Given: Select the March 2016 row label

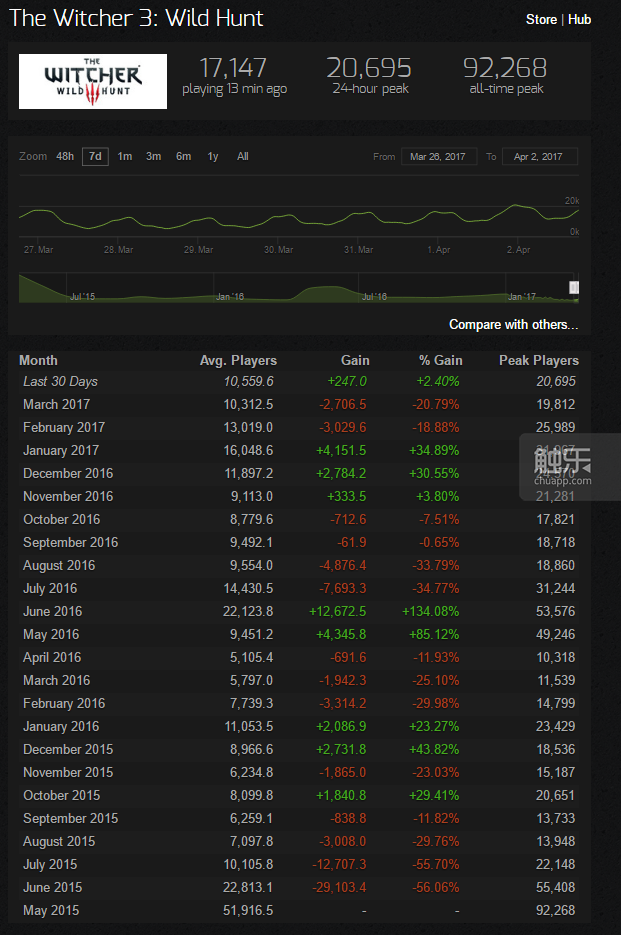Looking at the screenshot, I should coord(57,680).
